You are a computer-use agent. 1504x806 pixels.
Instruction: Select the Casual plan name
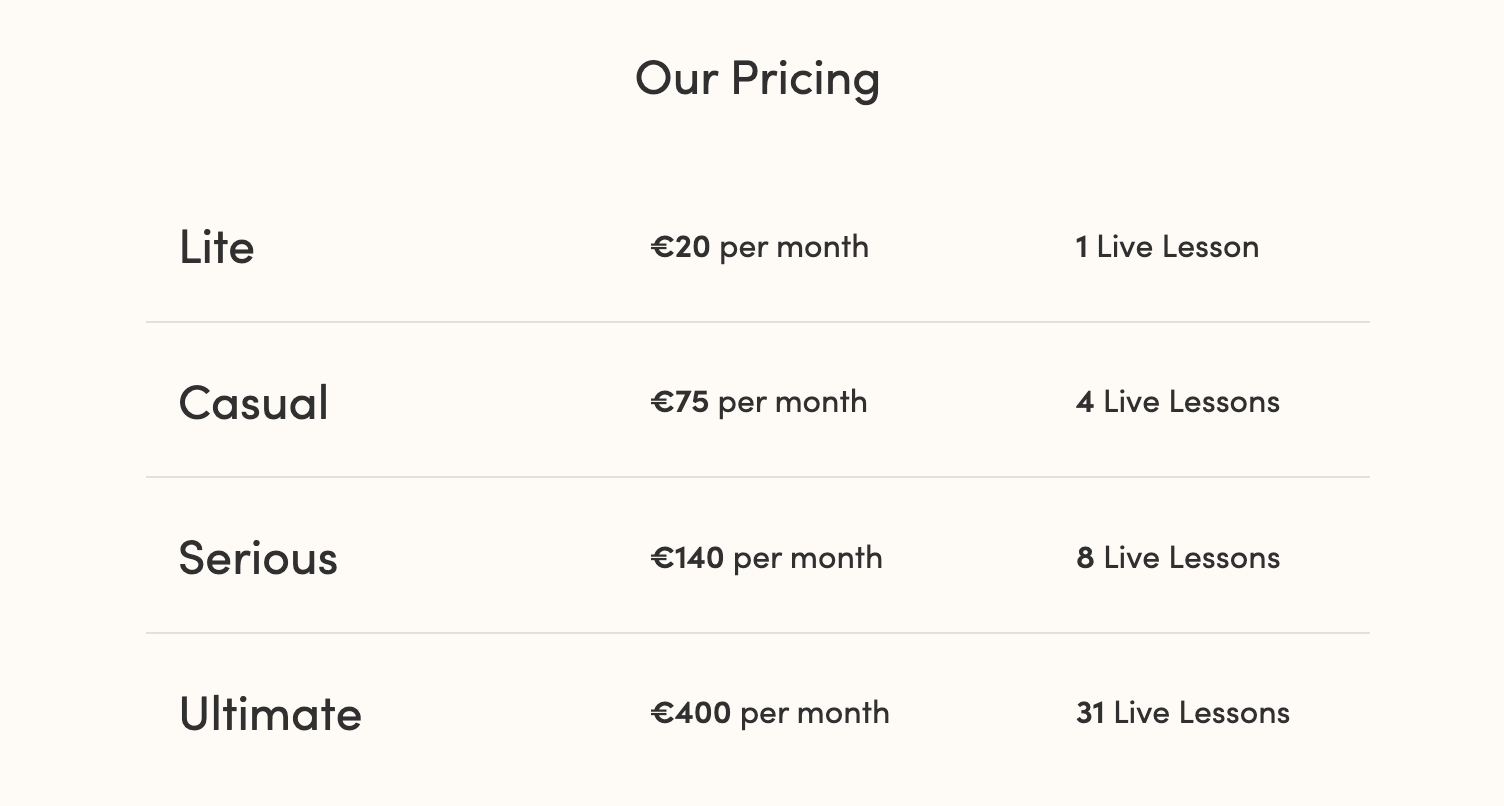(254, 403)
